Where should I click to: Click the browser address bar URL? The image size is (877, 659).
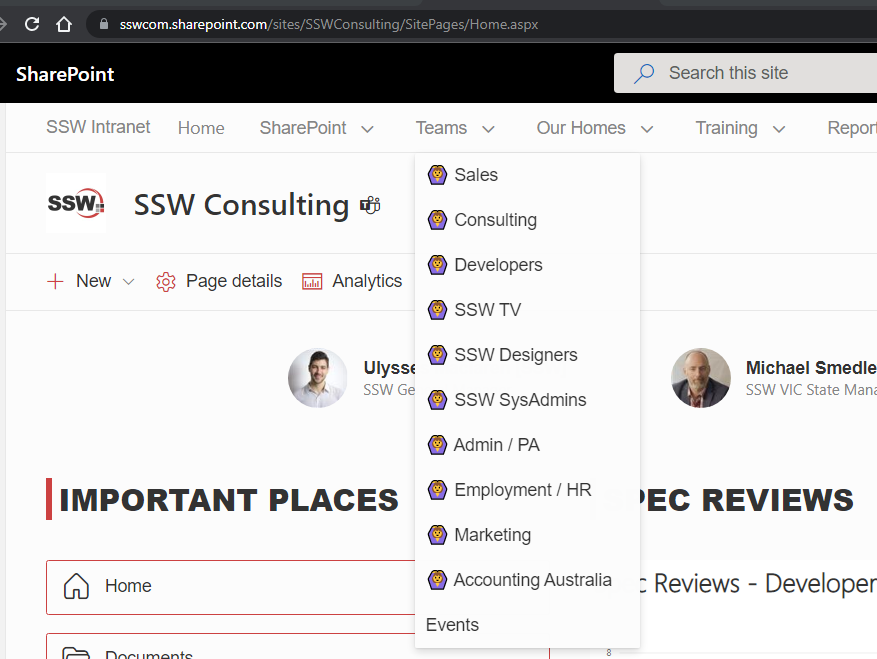click(329, 25)
